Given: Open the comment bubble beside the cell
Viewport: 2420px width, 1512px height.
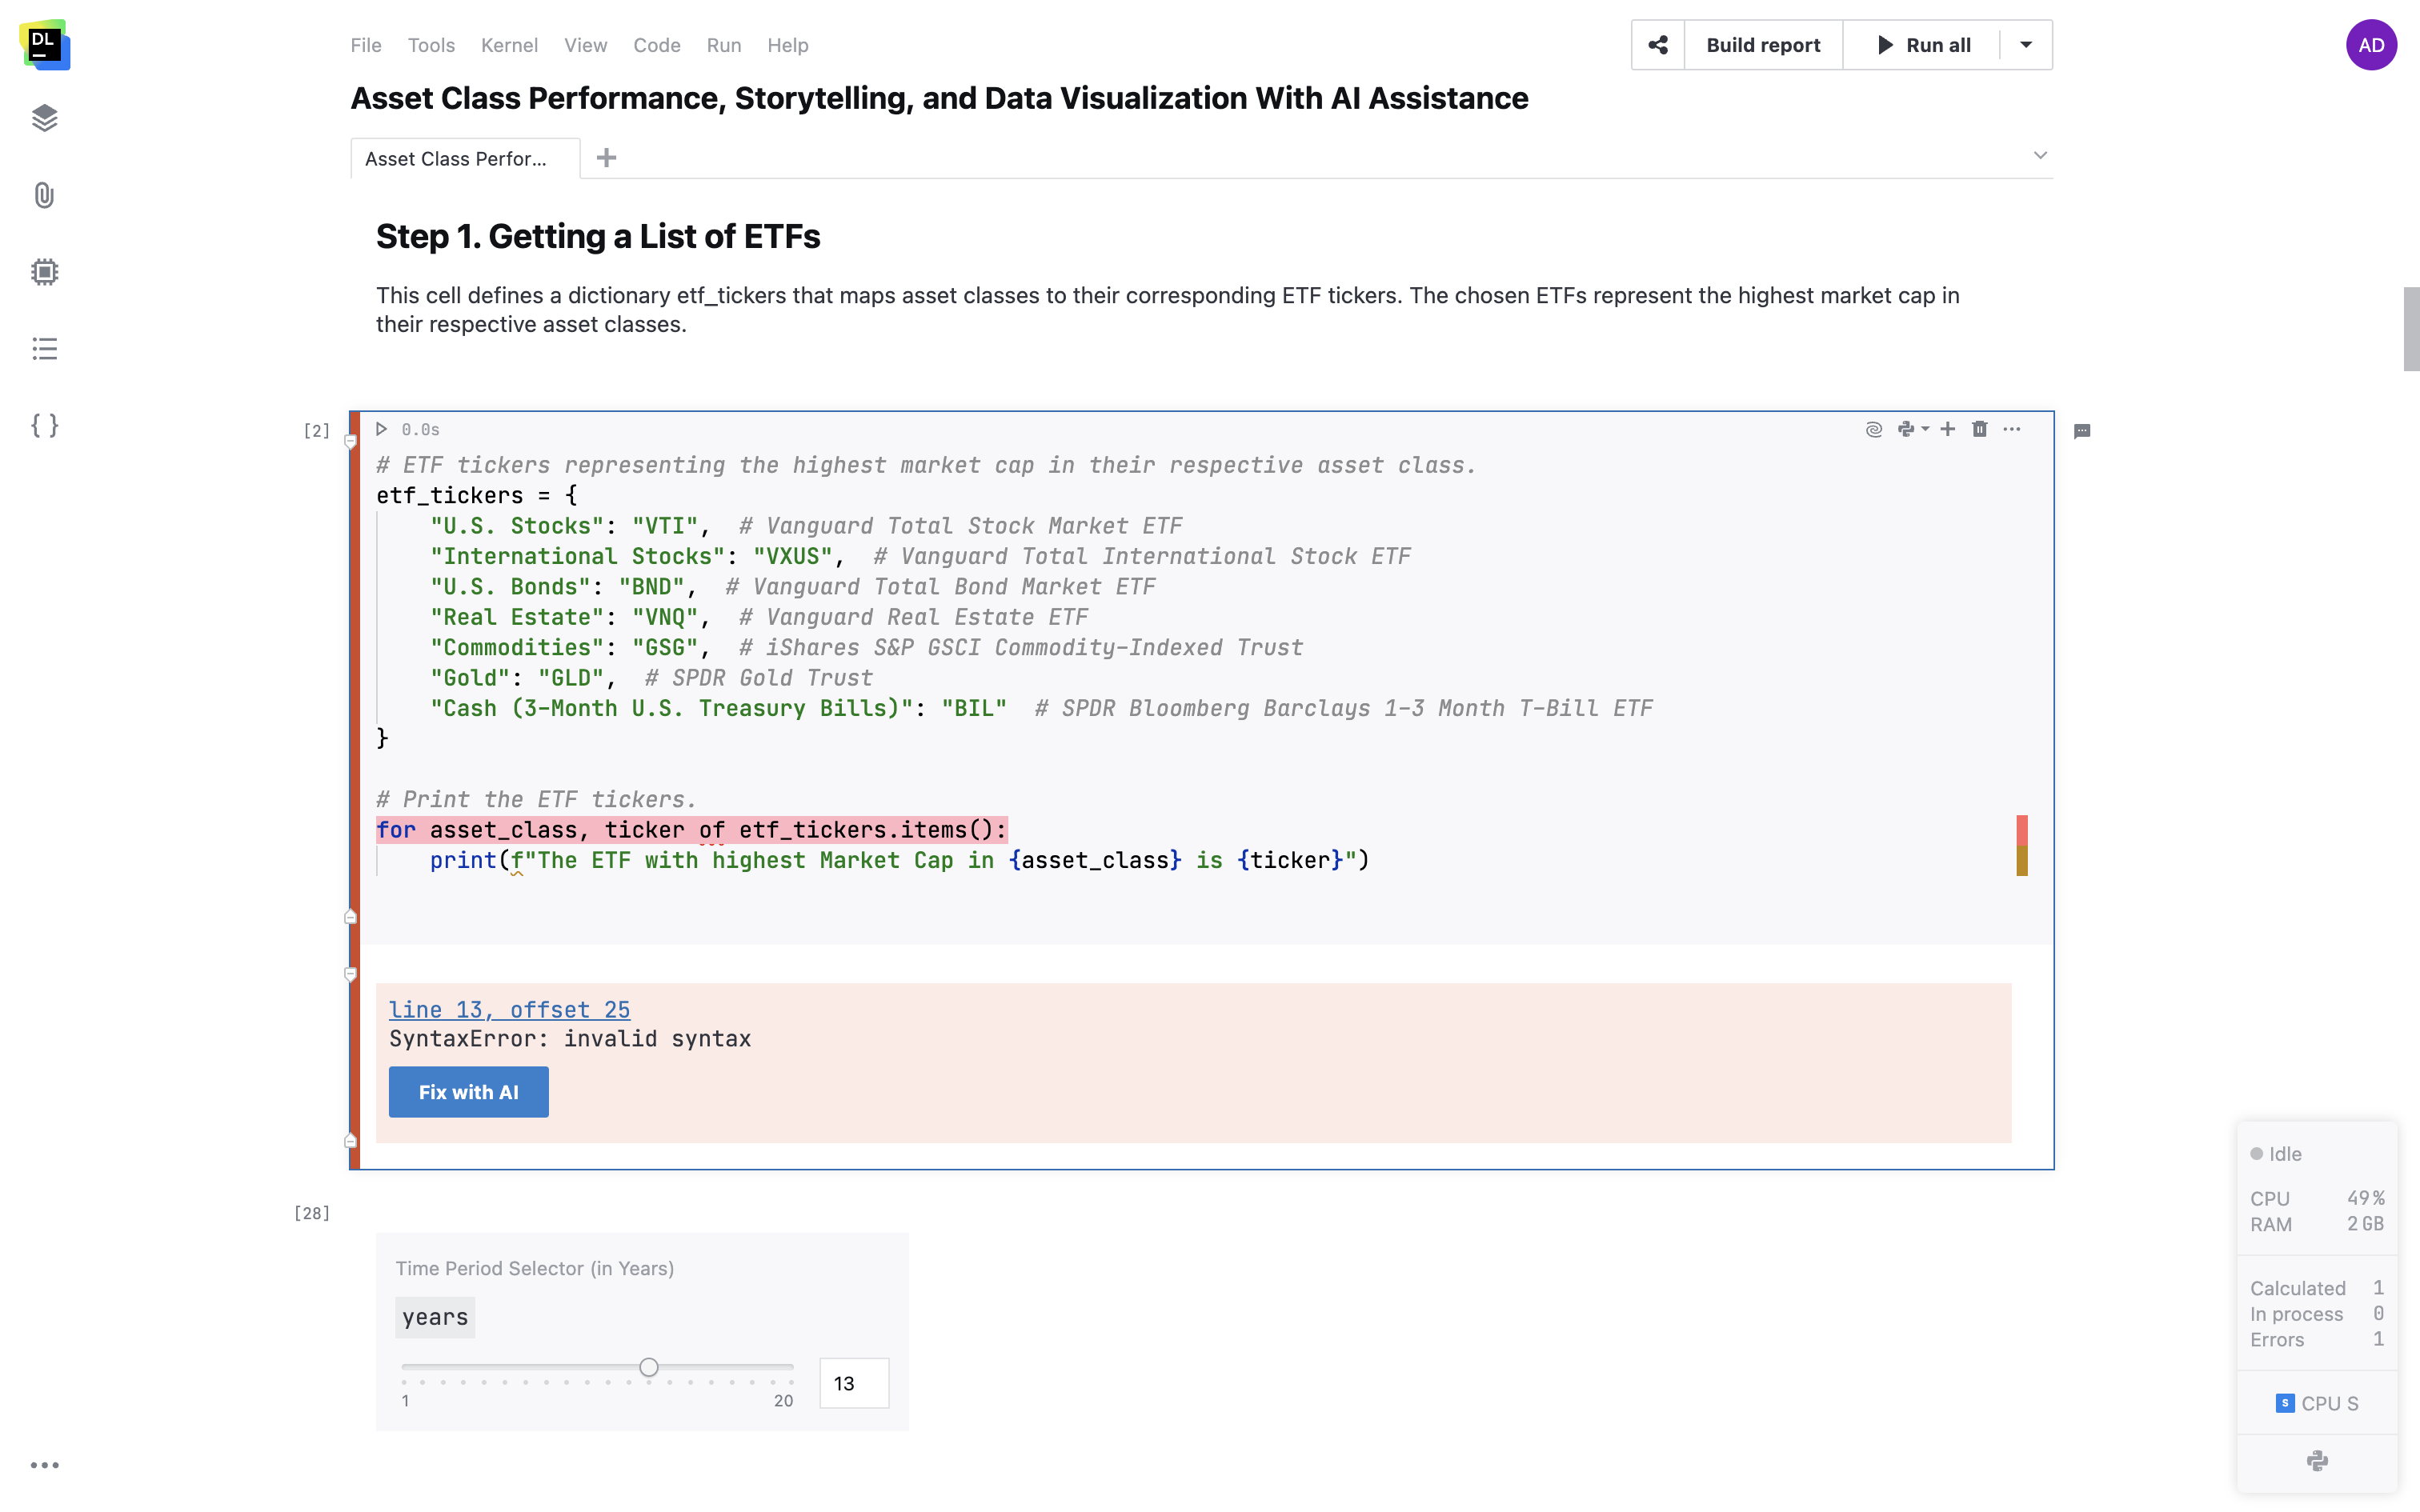Looking at the screenshot, I should coord(2082,431).
